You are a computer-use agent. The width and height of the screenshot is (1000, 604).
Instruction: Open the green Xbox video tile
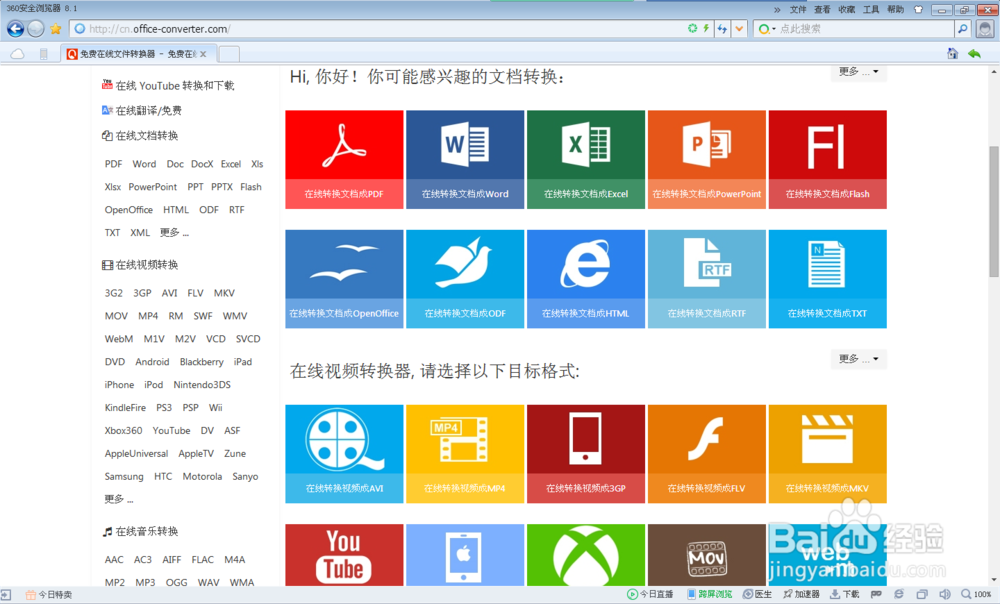tap(585, 554)
